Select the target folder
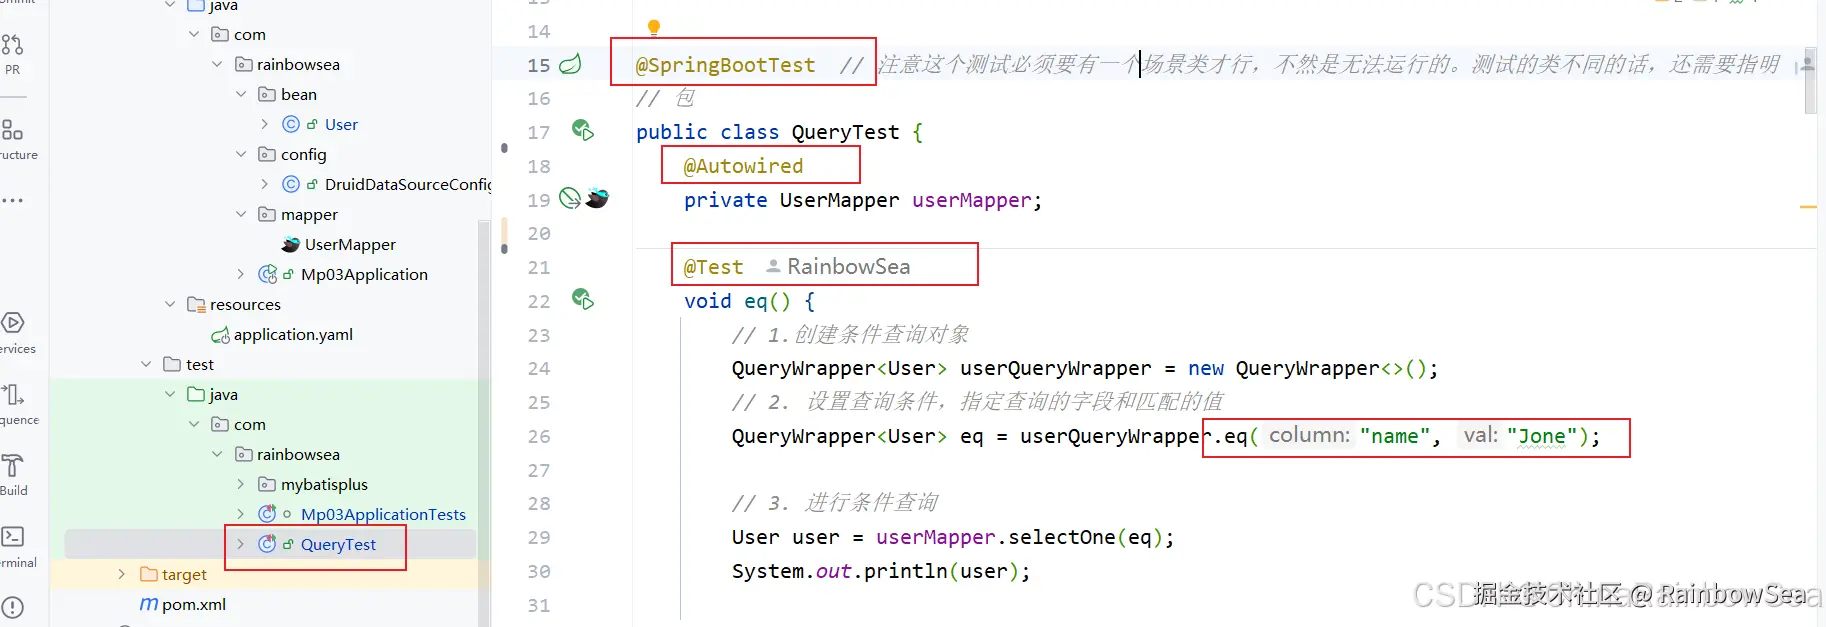Image resolution: width=1826 pixels, height=627 pixels. click(x=184, y=574)
